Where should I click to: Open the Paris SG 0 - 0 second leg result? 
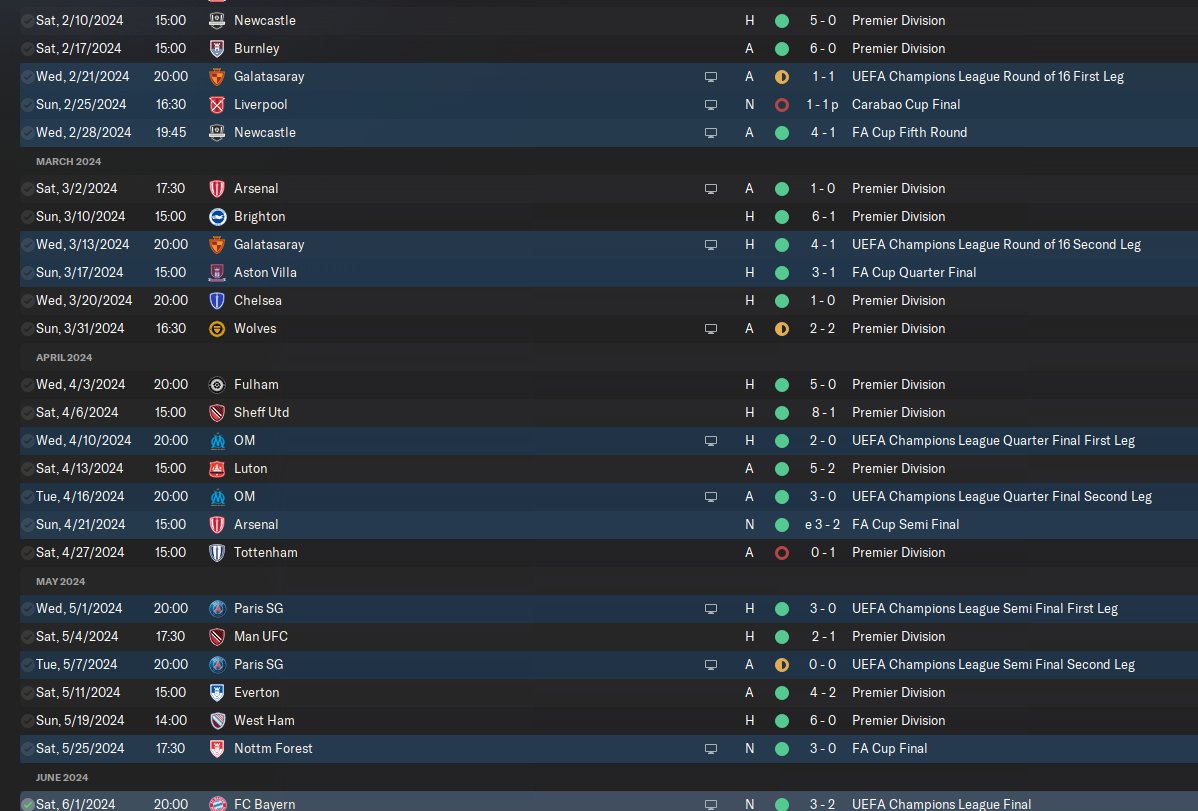click(823, 665)
